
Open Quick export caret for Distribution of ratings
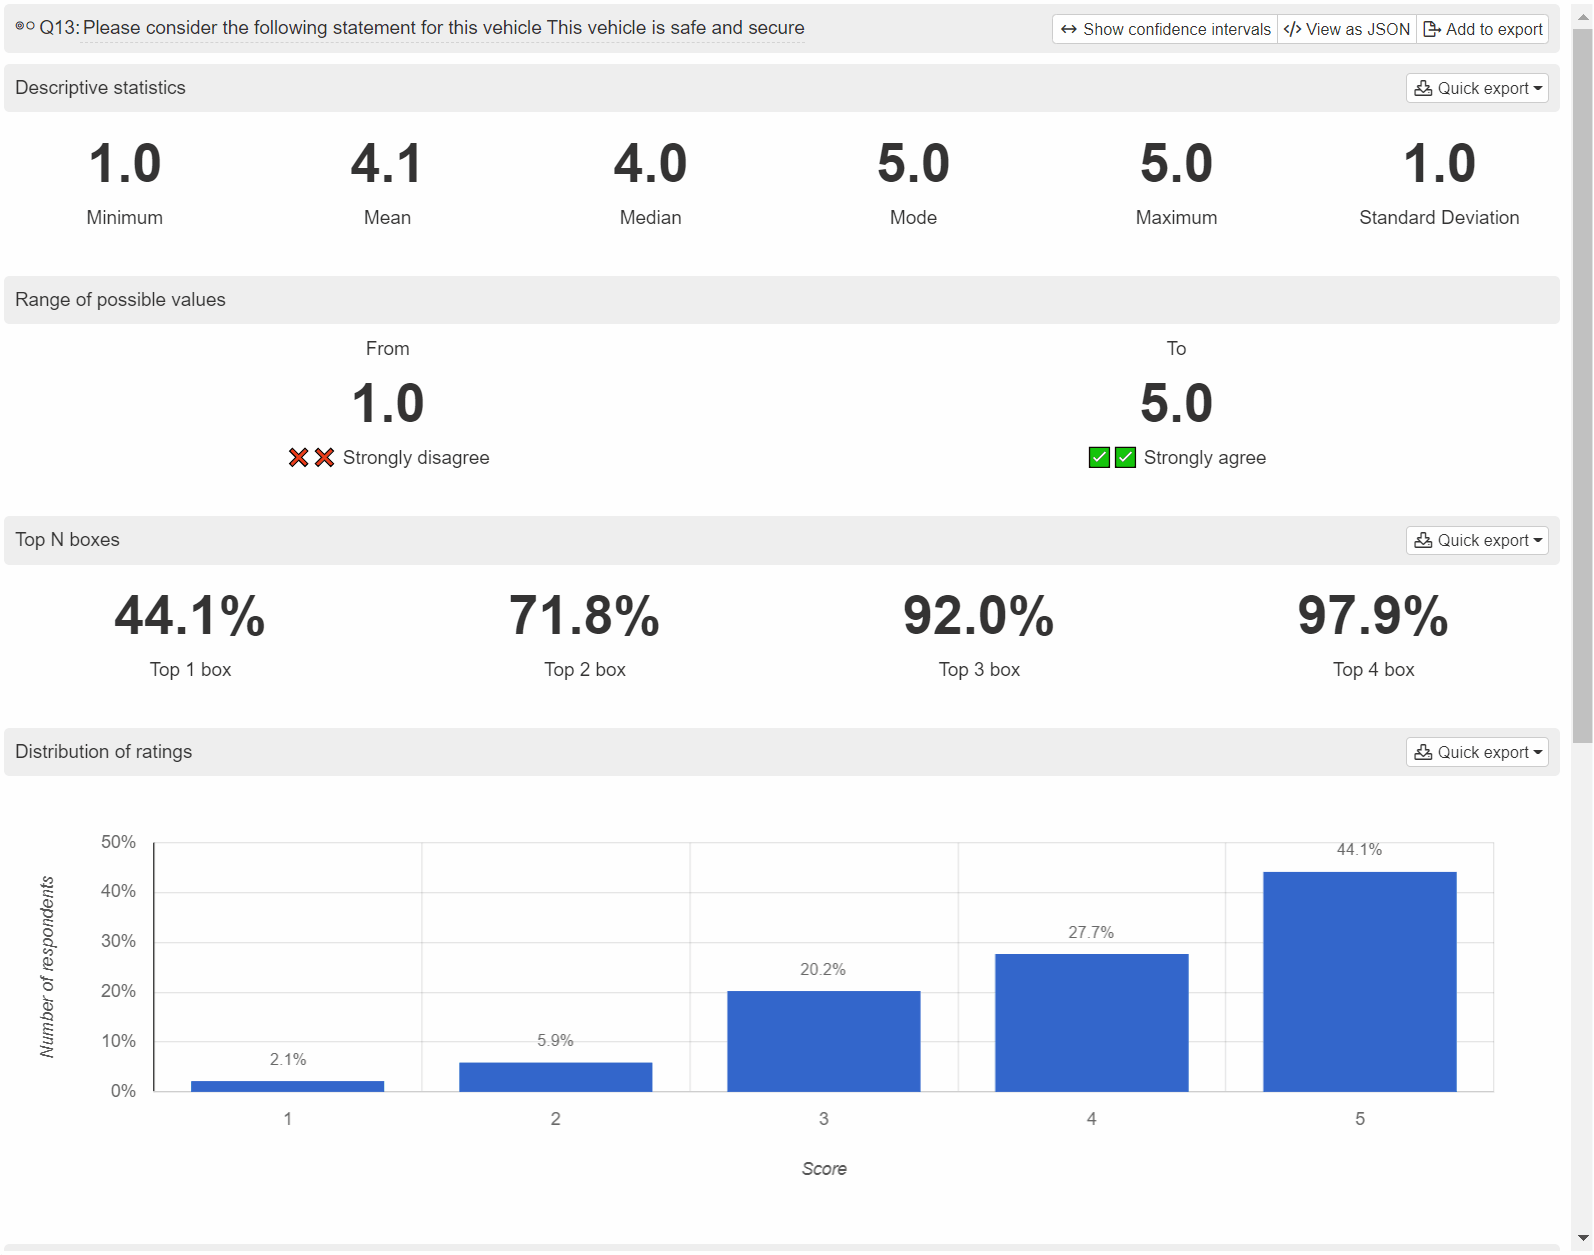tap(1538, 752)
